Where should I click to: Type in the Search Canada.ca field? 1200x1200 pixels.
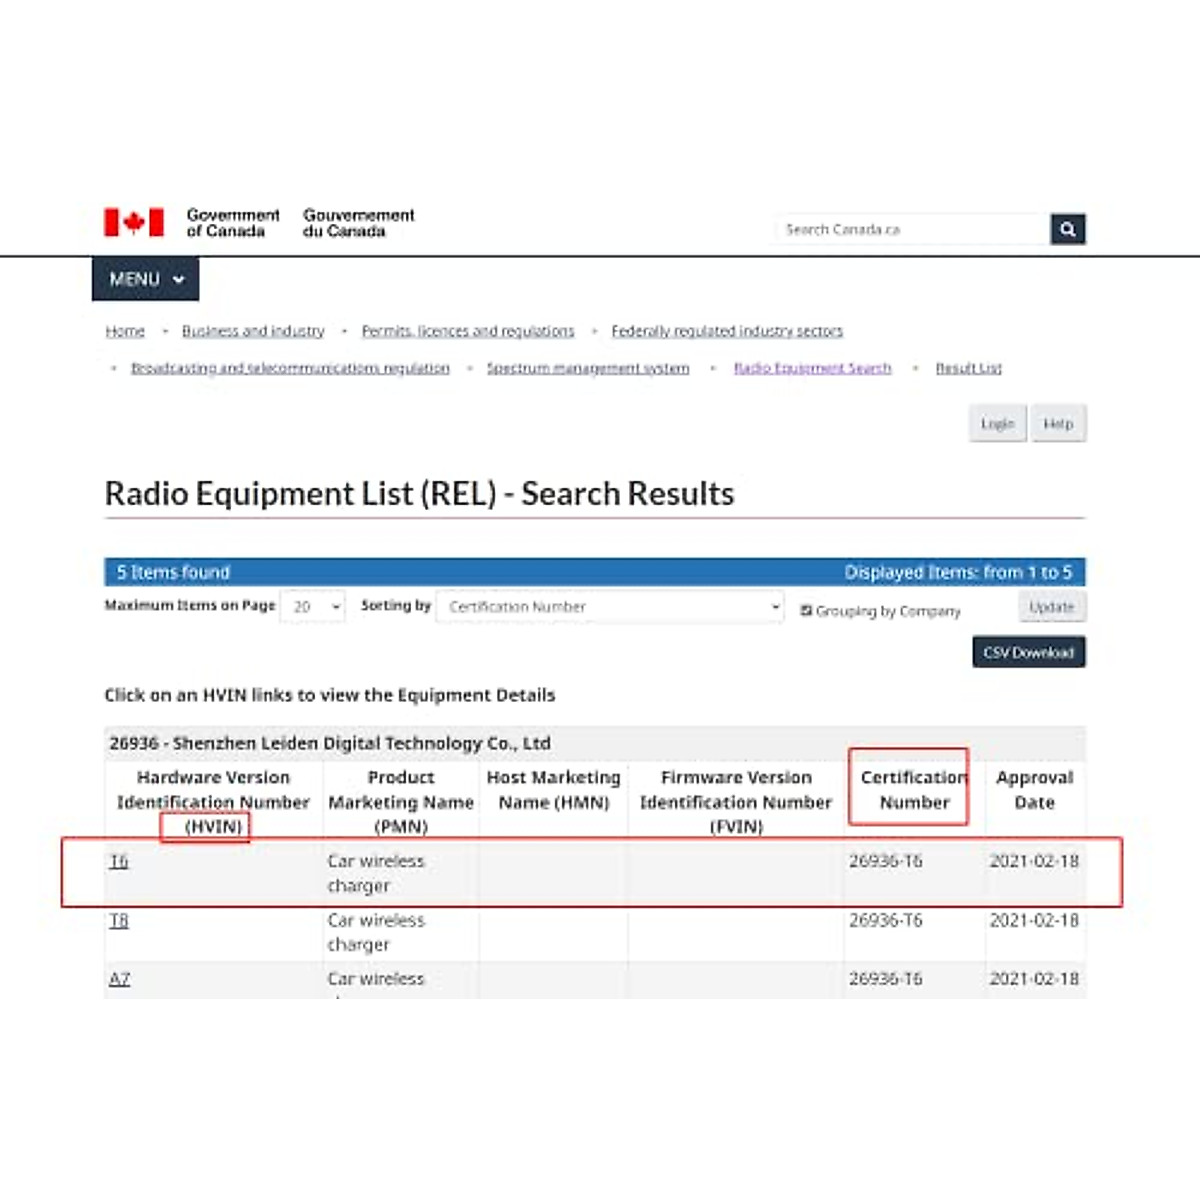(910, 229)
